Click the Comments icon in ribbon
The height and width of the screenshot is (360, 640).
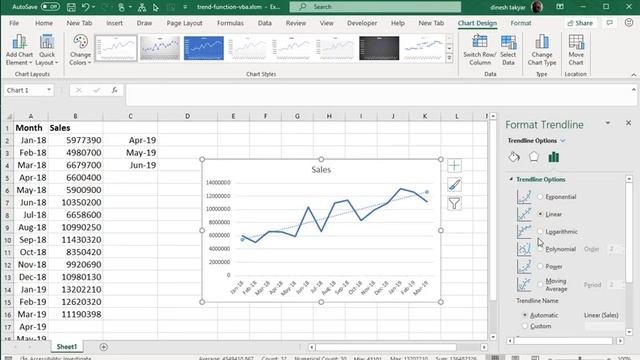pos(609,23)
